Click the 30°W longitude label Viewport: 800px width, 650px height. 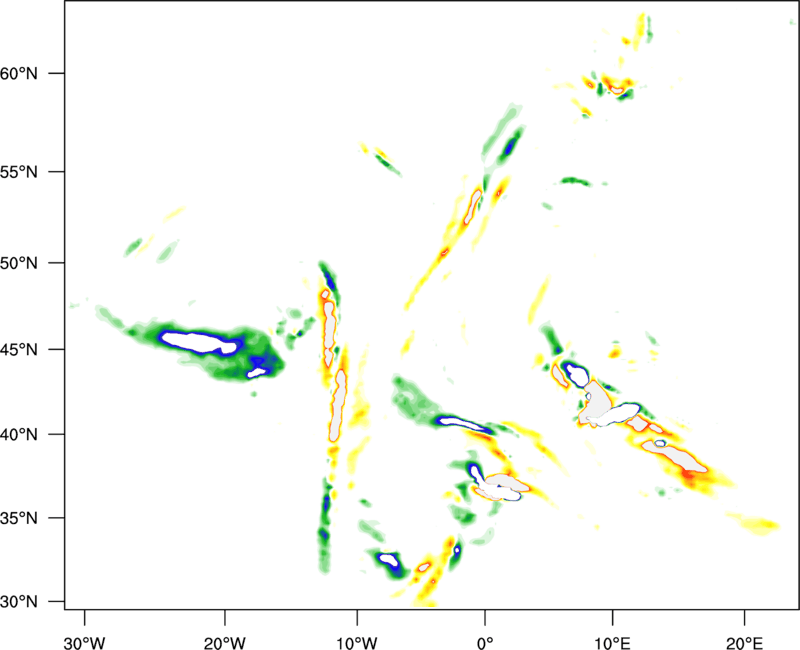(x=84, y=643)
